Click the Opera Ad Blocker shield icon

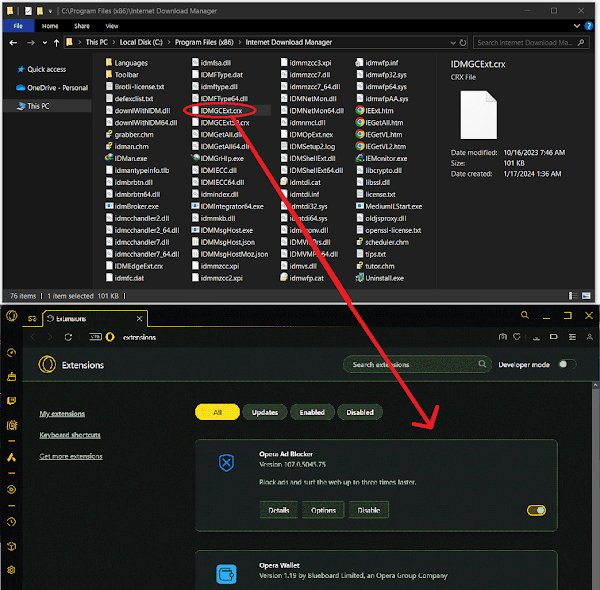226,463
